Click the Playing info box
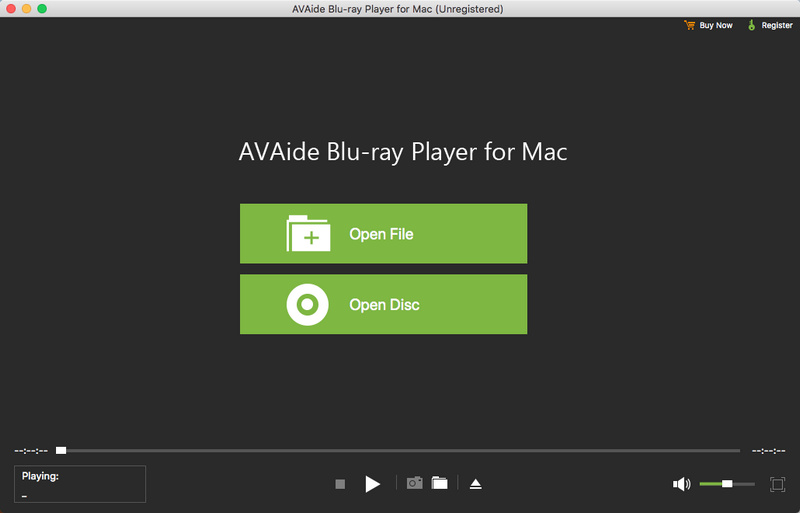The height and width of the screenshot is (513, 800). click(x=80, y=483)
